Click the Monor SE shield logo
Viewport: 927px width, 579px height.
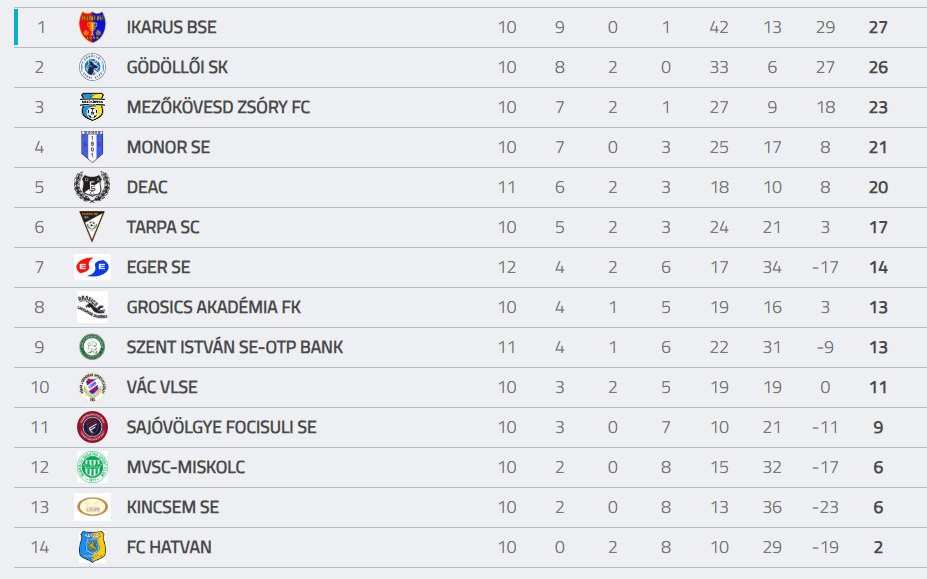pyautogui.click(x=92, y=147)
